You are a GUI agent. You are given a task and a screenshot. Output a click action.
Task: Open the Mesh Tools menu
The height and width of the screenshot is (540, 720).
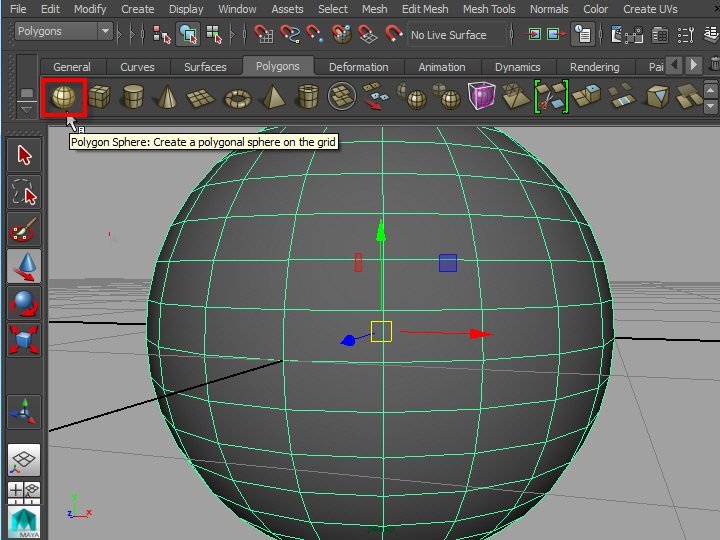point(489,9)
